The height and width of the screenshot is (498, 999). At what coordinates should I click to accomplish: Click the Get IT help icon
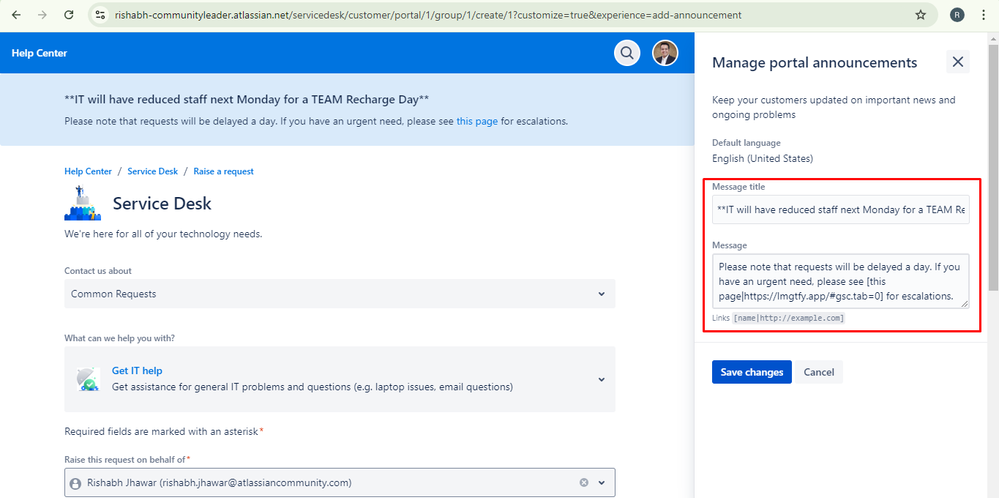pyautogui.click(x=88, y=379)
